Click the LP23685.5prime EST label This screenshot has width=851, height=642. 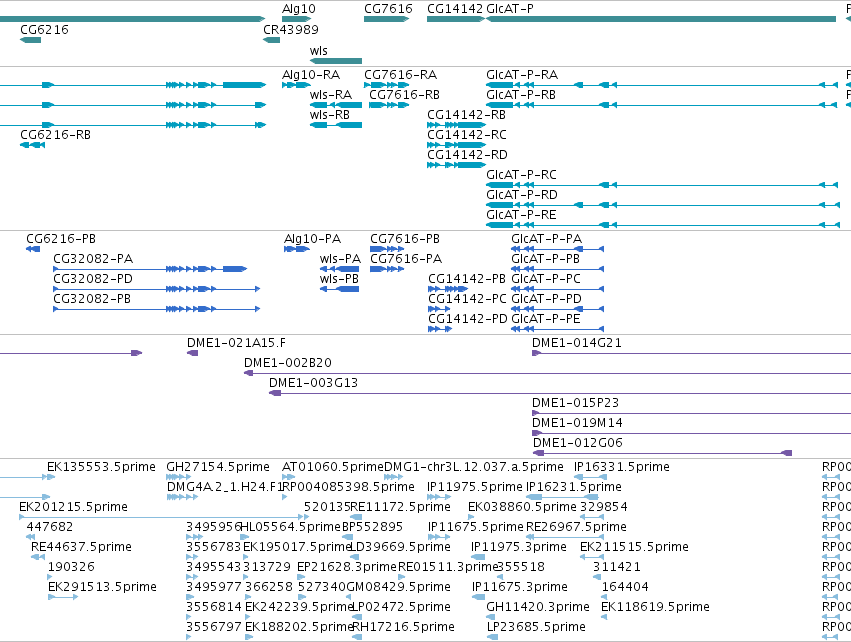[536, 627]
